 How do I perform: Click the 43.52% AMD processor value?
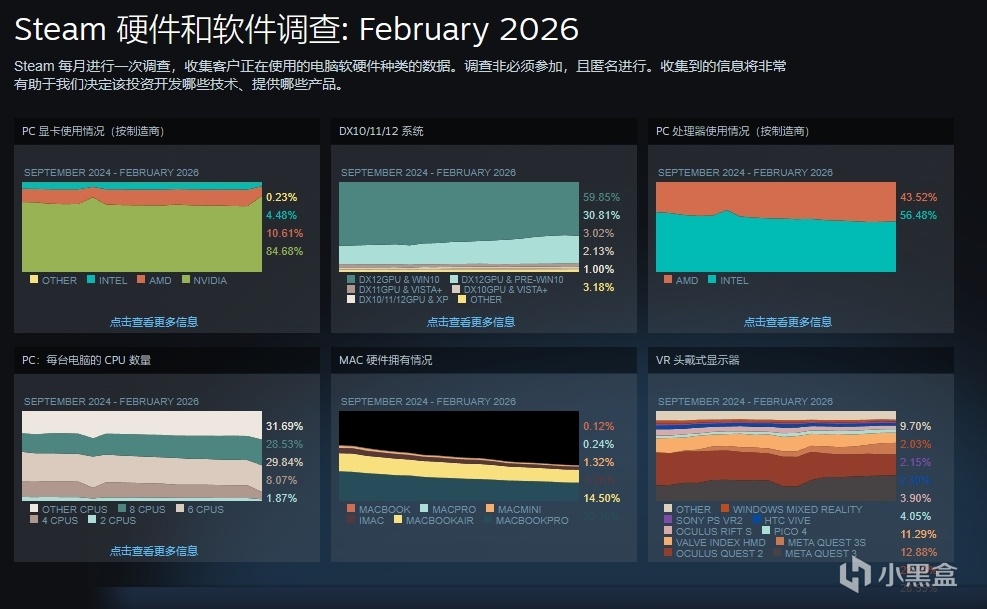tap(918, 197)
